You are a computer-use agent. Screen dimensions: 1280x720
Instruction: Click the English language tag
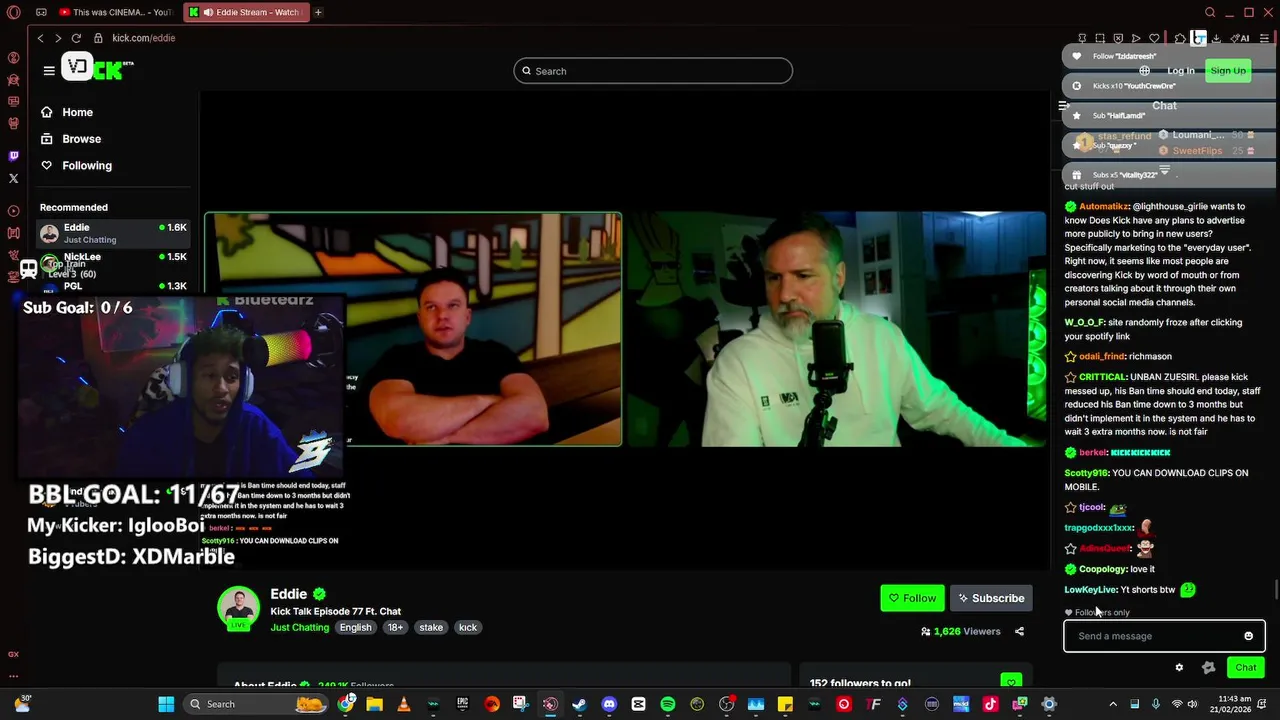[x=355, y=627]
